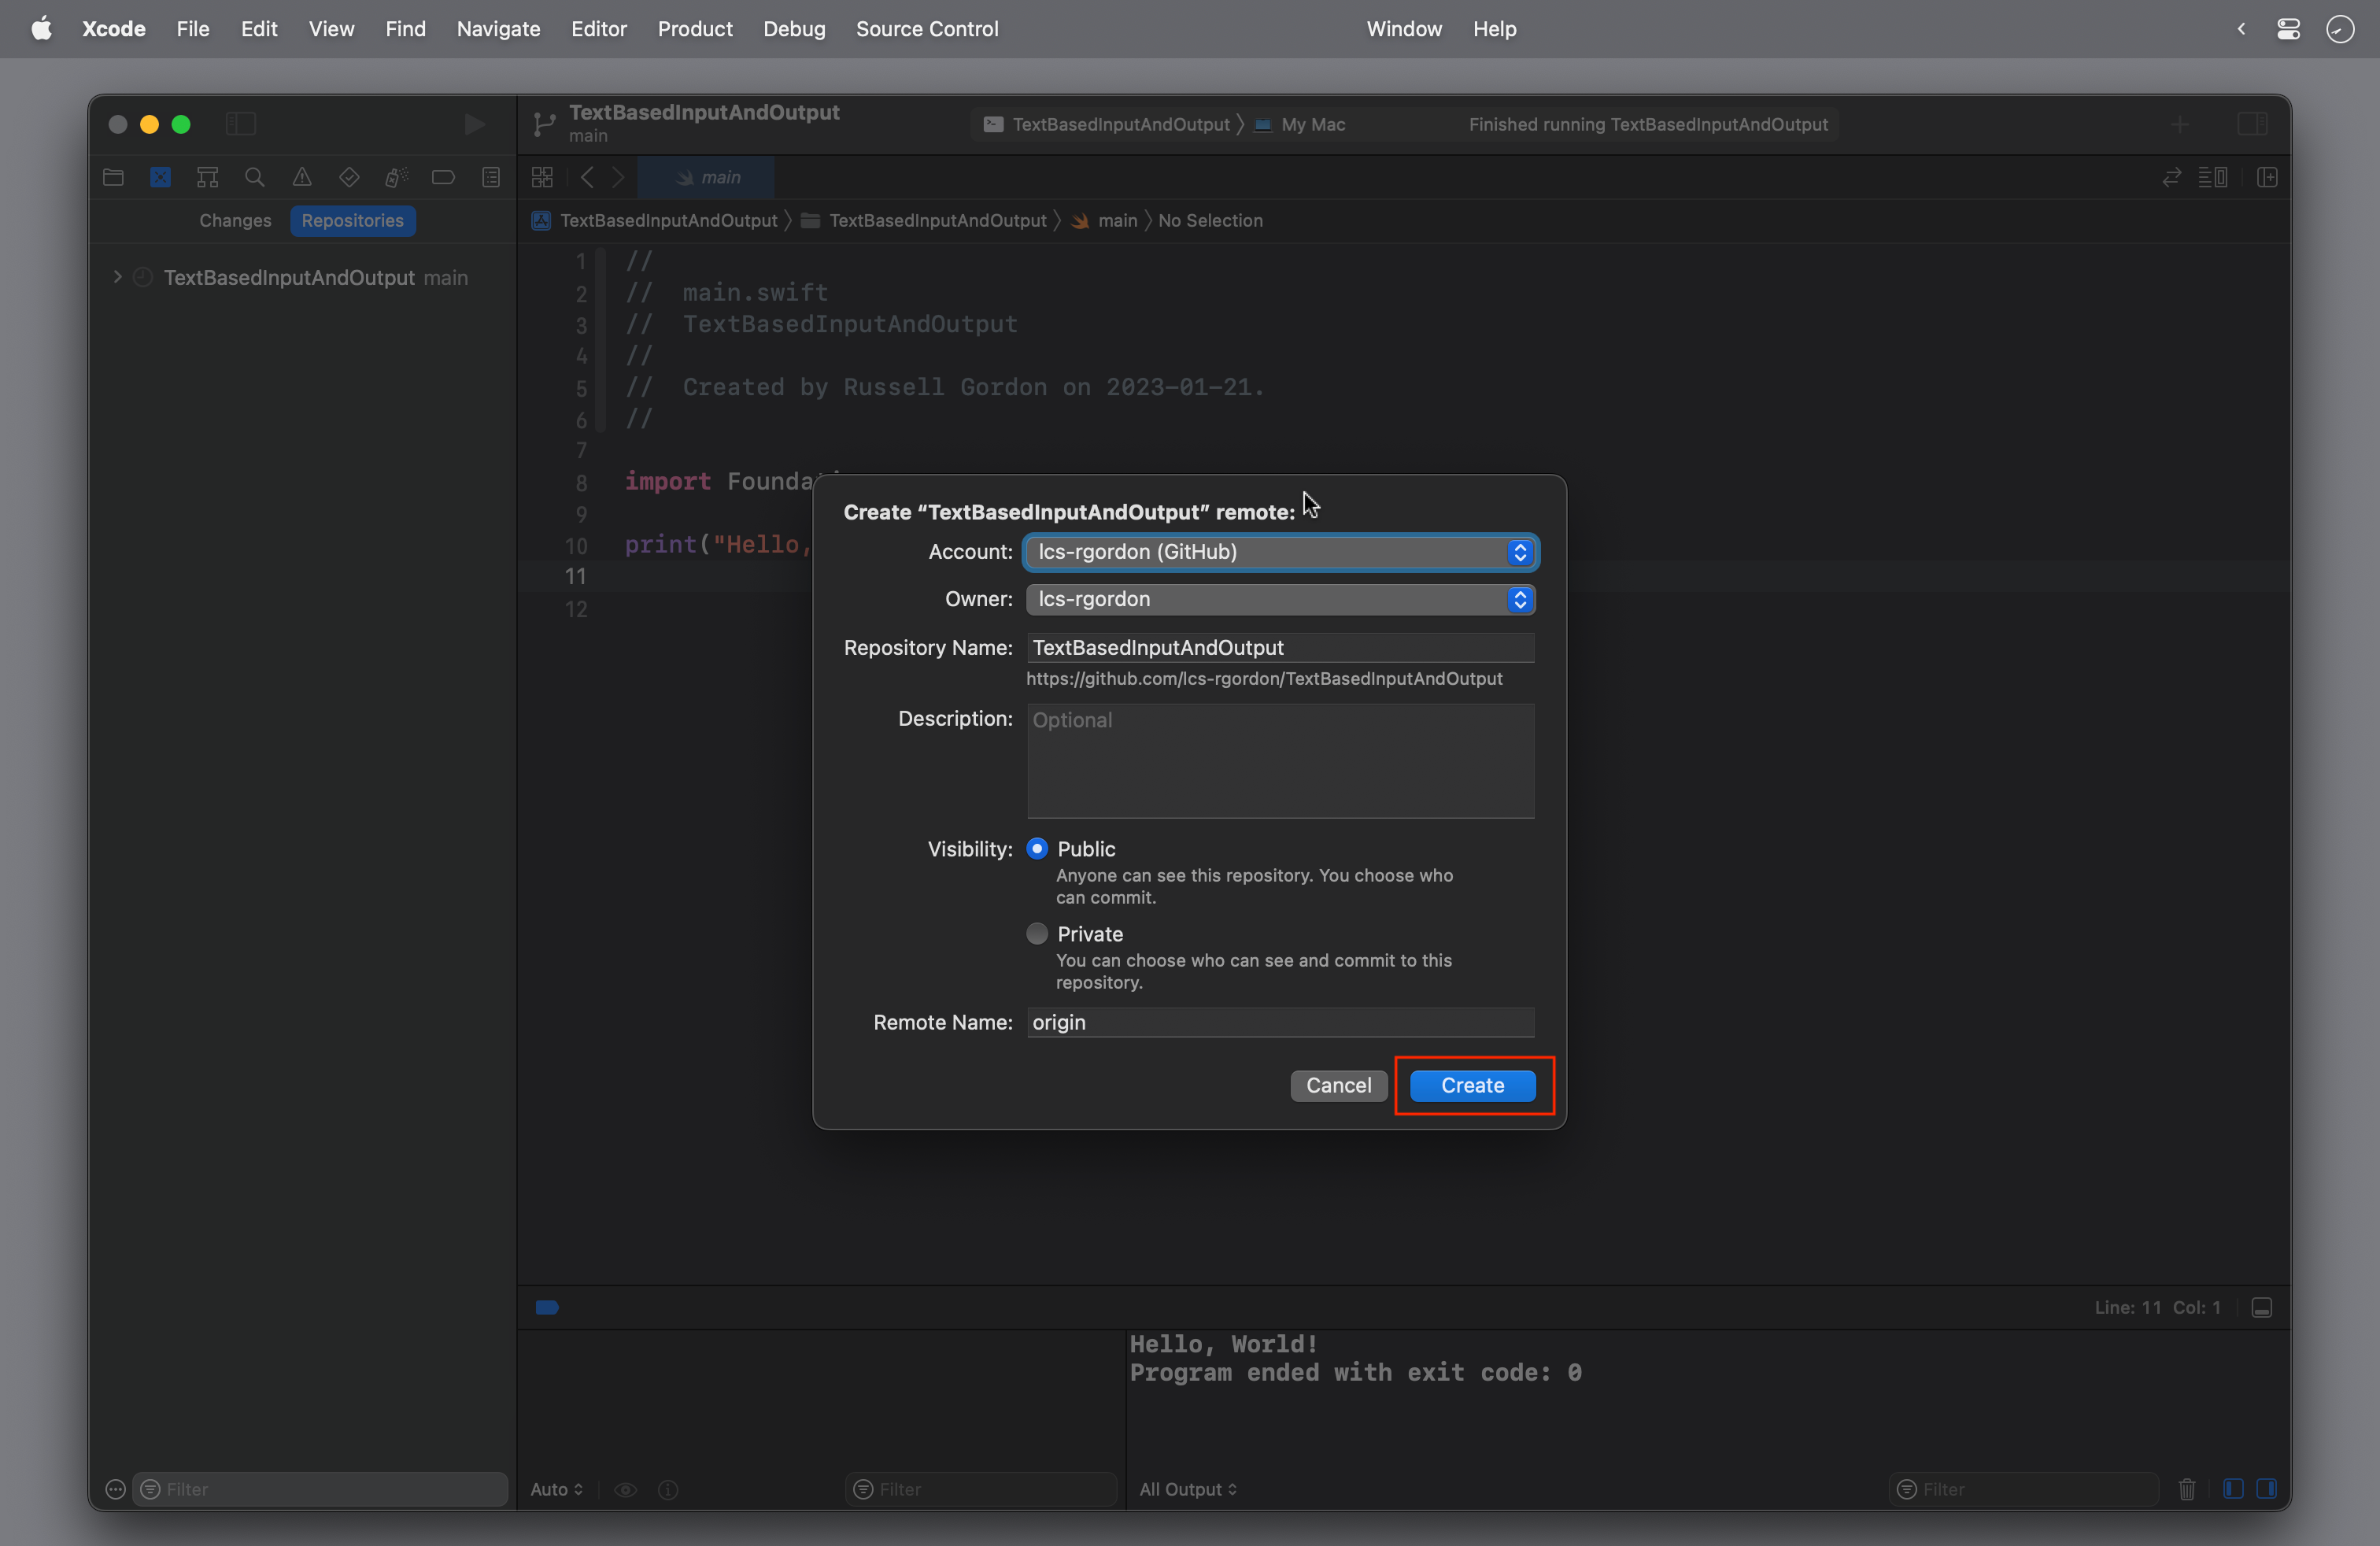Switch to the Repositories tab
2380x1546 pixels.
(x=352, y=220)
